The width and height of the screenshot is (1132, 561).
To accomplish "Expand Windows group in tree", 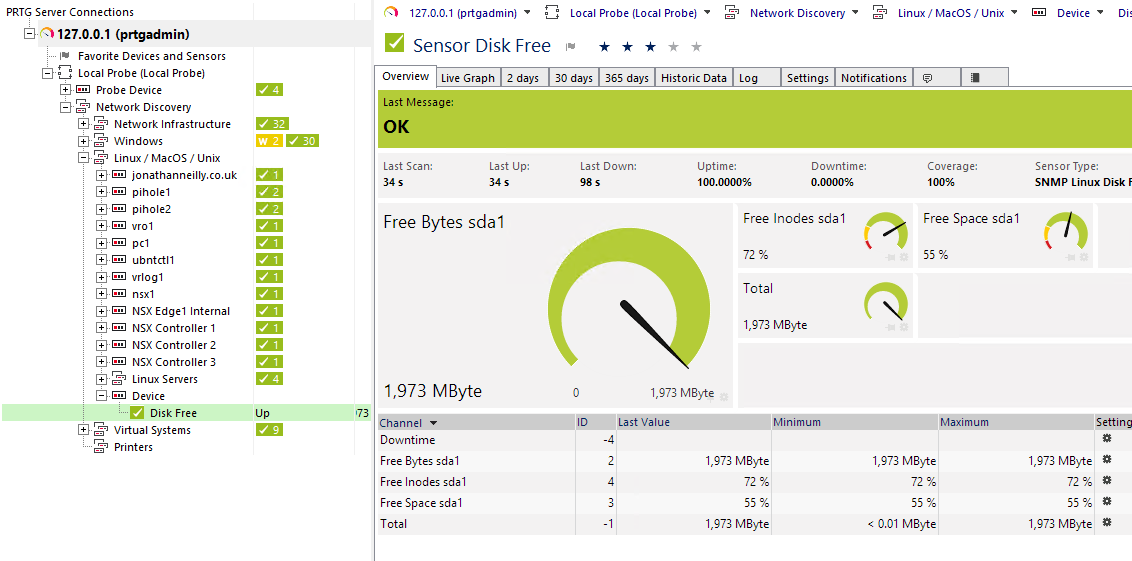I will (84, 141).
